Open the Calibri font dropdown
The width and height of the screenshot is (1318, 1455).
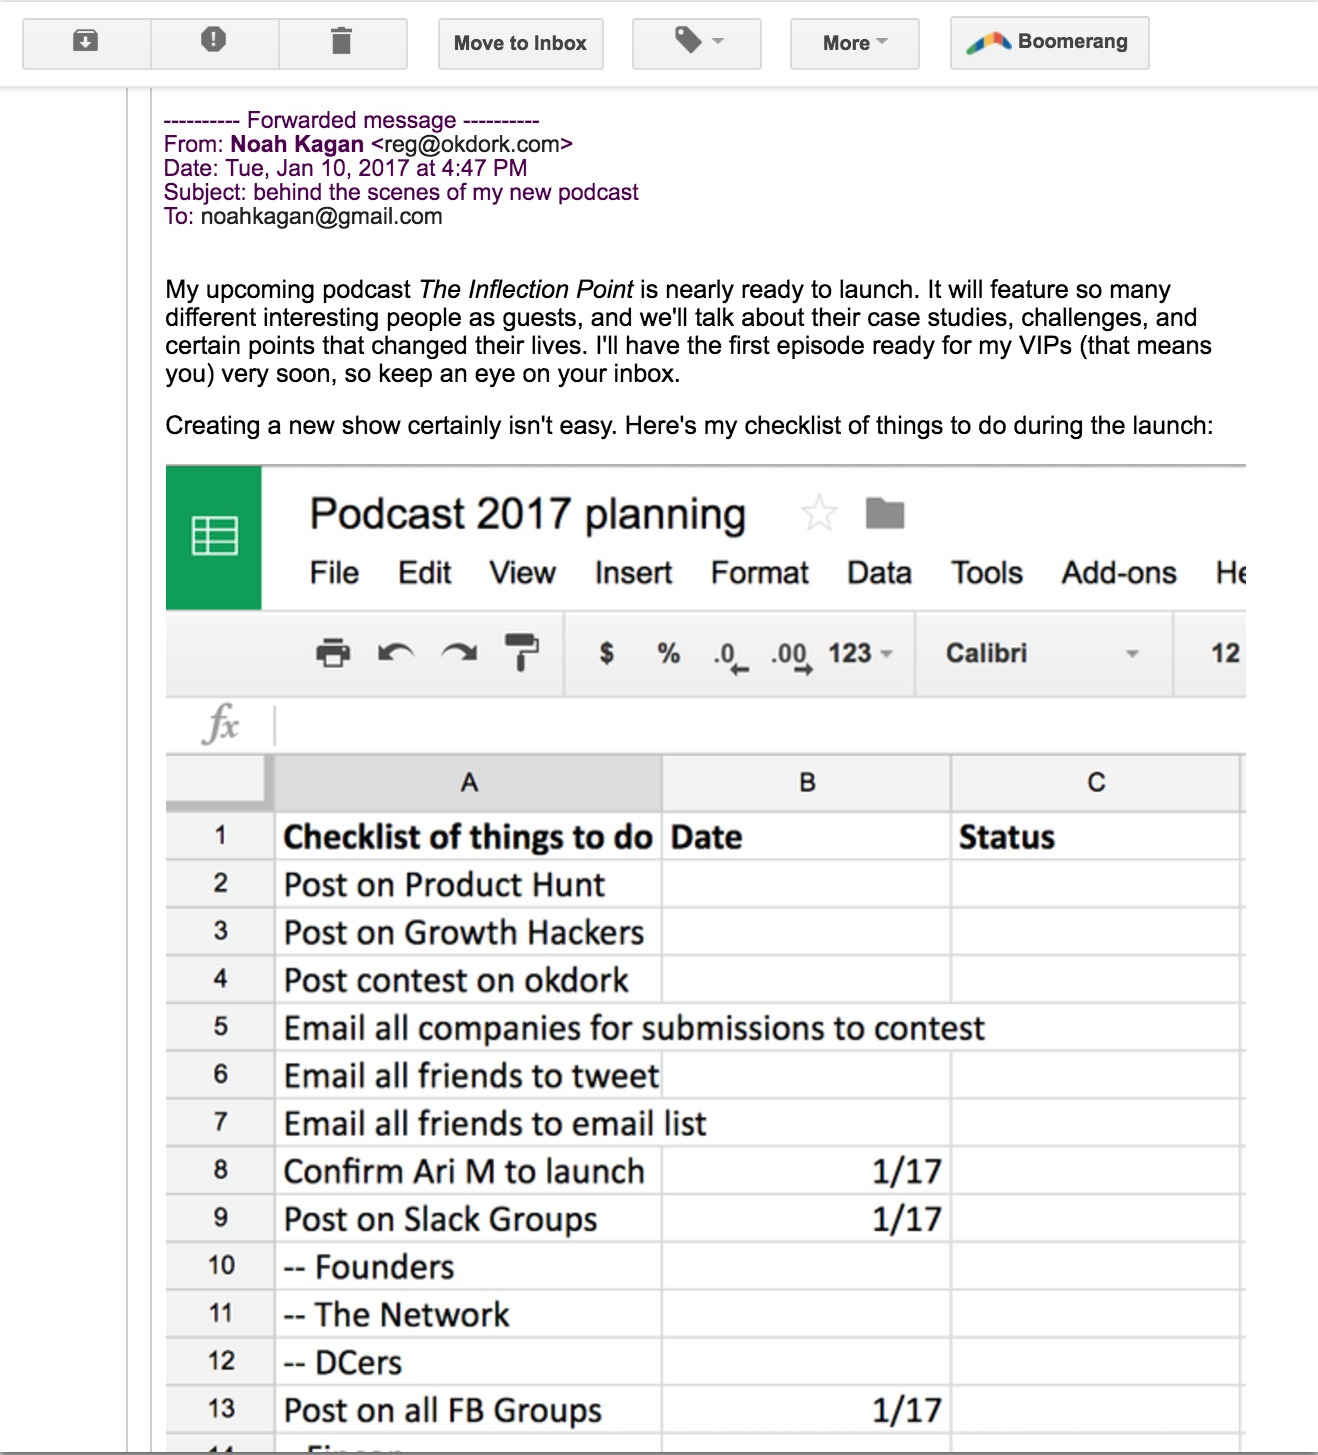coord(1043,653)
